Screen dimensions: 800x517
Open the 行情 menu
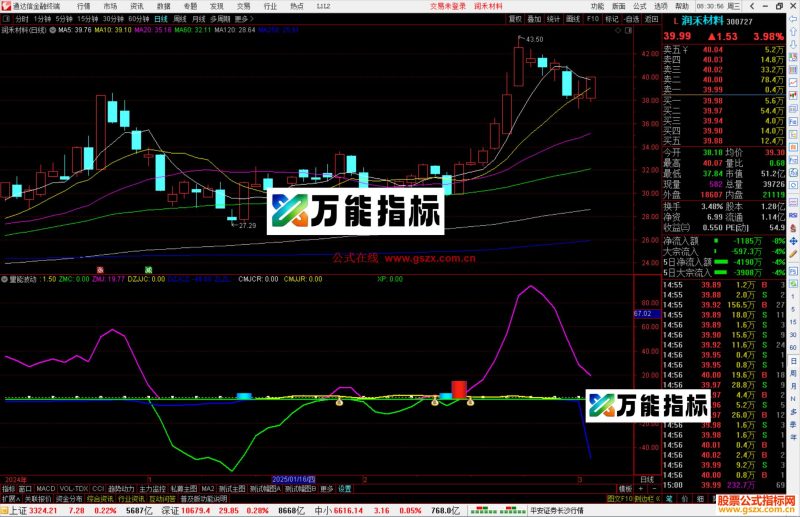tap(84, 6)
